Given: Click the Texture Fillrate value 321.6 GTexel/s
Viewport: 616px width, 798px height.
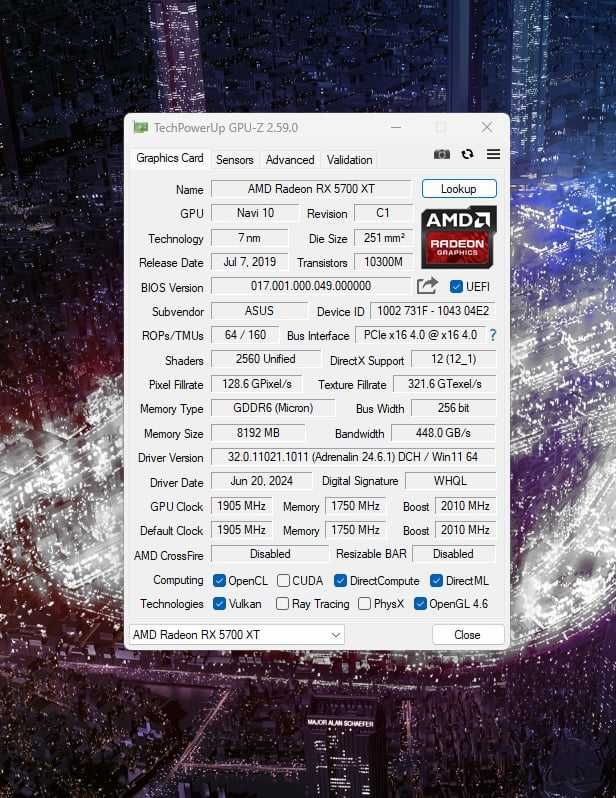Looking at the screenshot, I should [444, 384].
